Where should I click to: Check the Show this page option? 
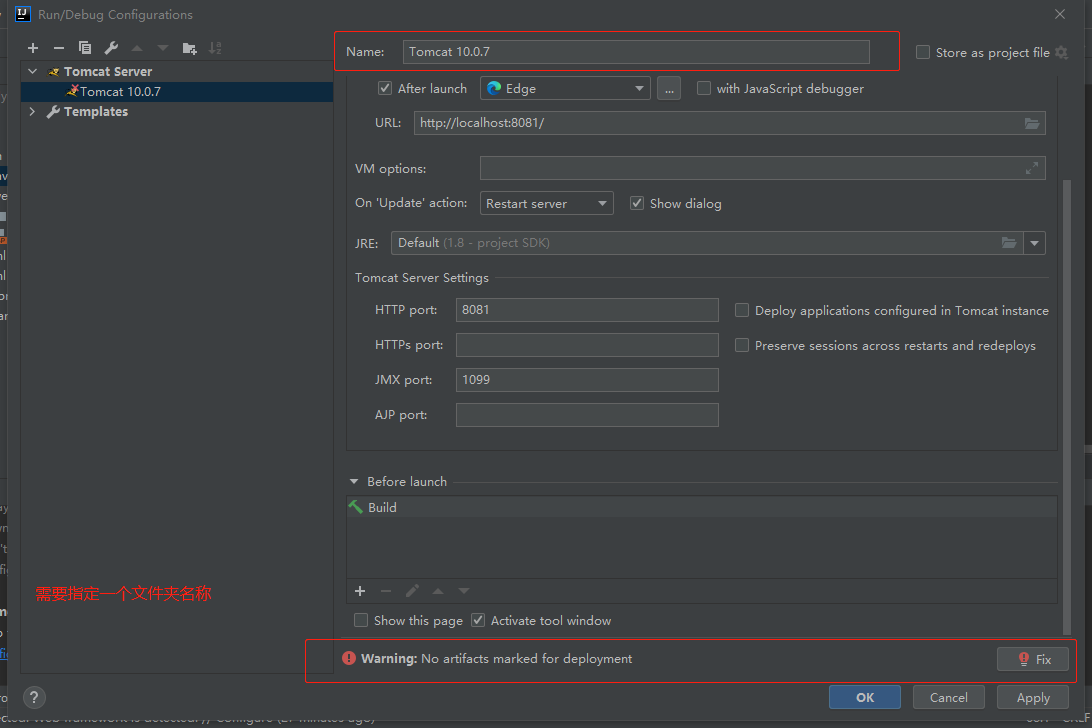coord(361,620)
